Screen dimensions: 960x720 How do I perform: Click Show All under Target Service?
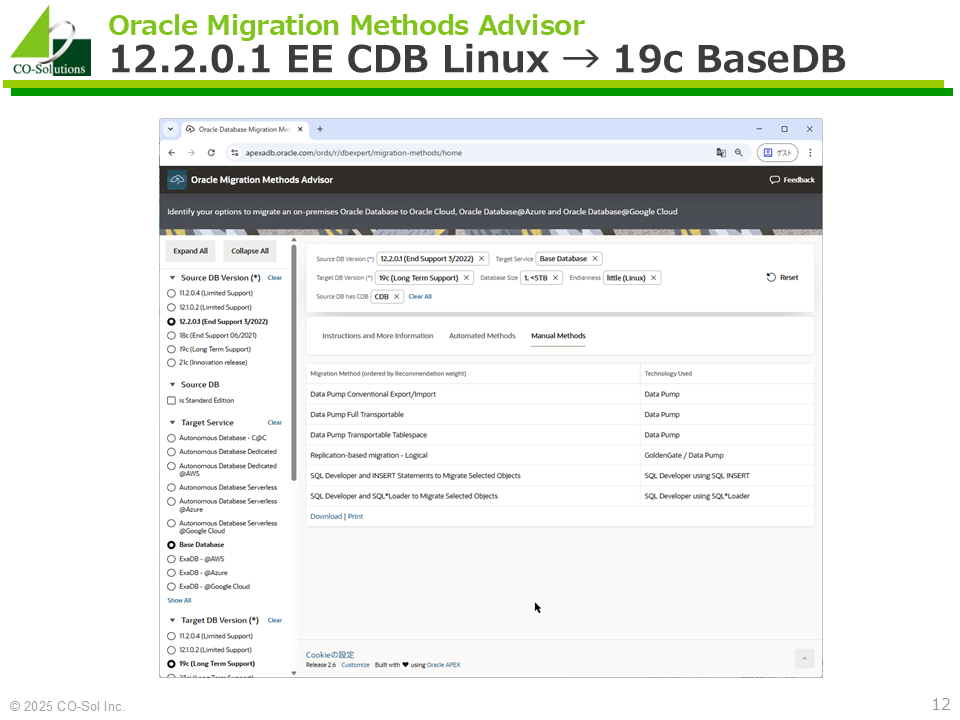(179, 601)
